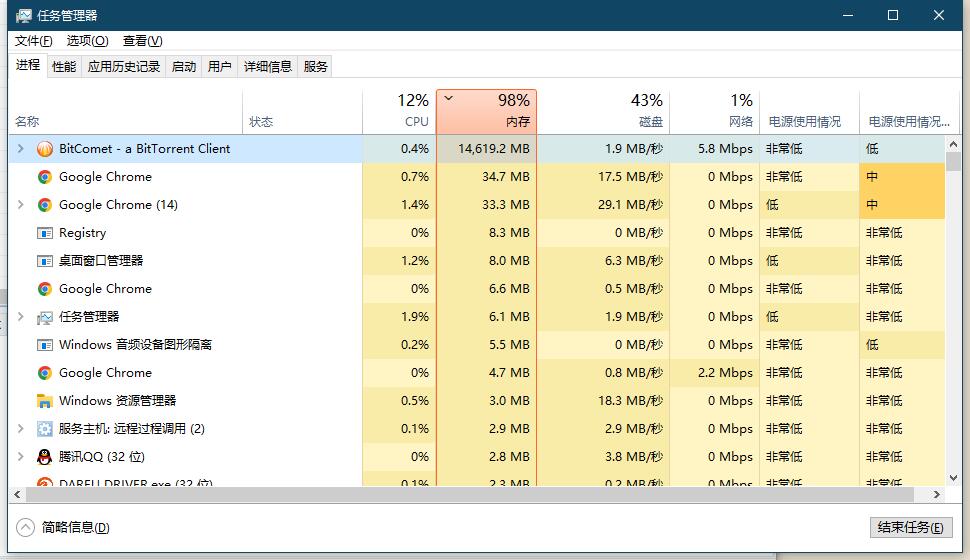Click the Chrome icon with 34.7 MB memory

(x=45, y=177)
